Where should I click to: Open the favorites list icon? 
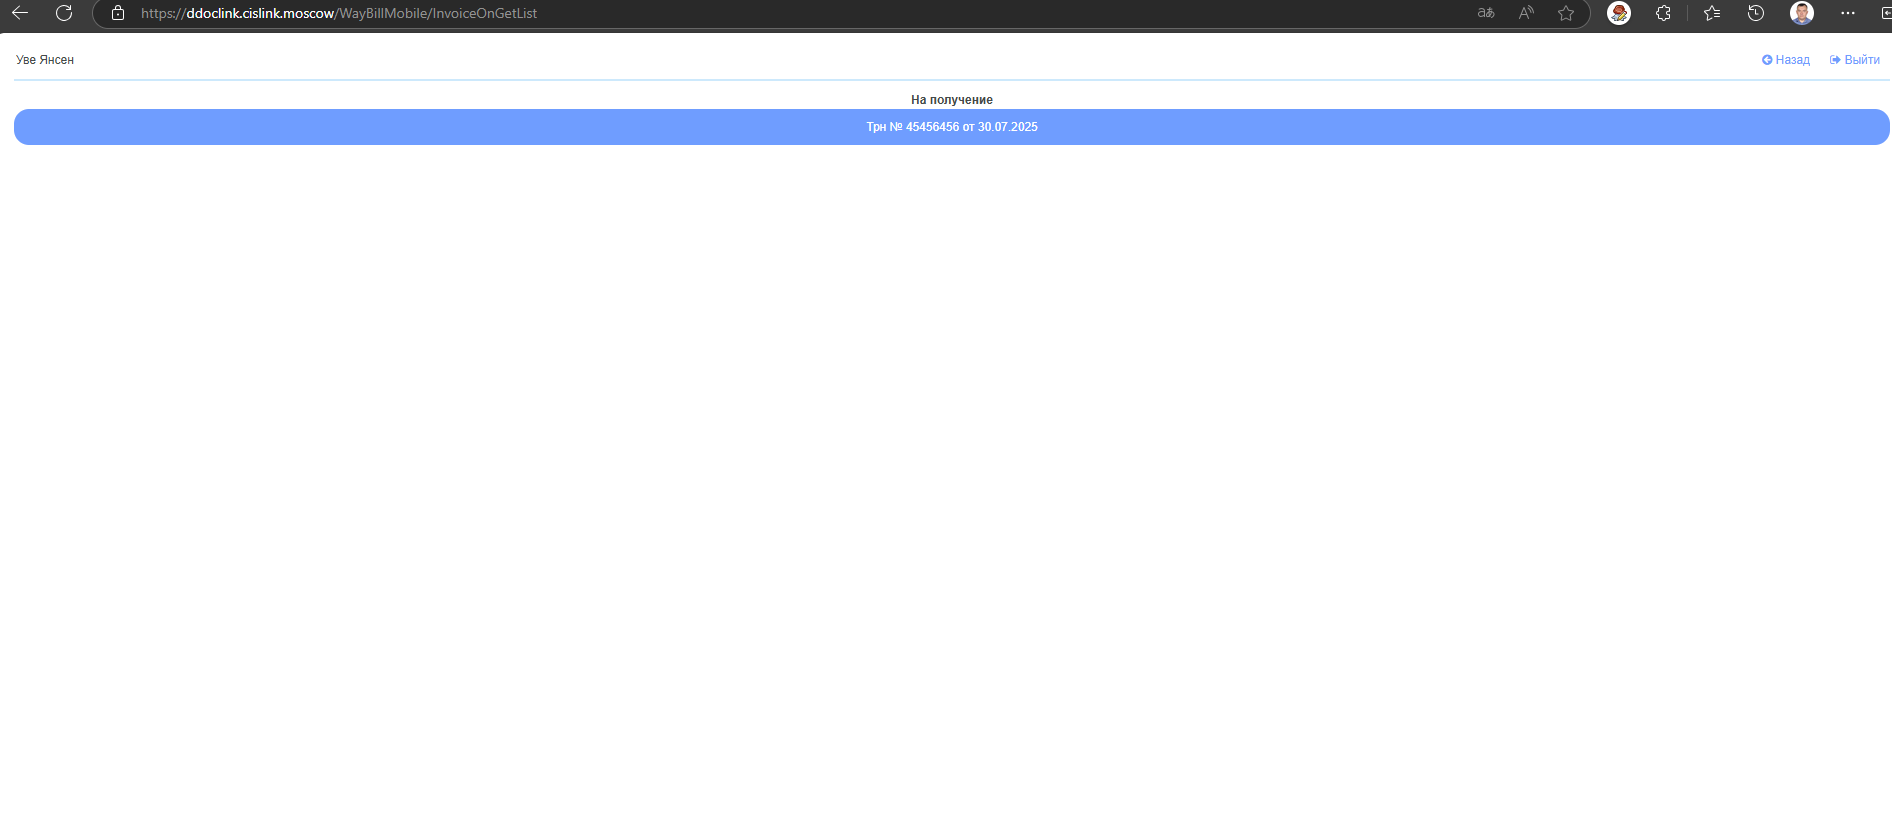1712,13
